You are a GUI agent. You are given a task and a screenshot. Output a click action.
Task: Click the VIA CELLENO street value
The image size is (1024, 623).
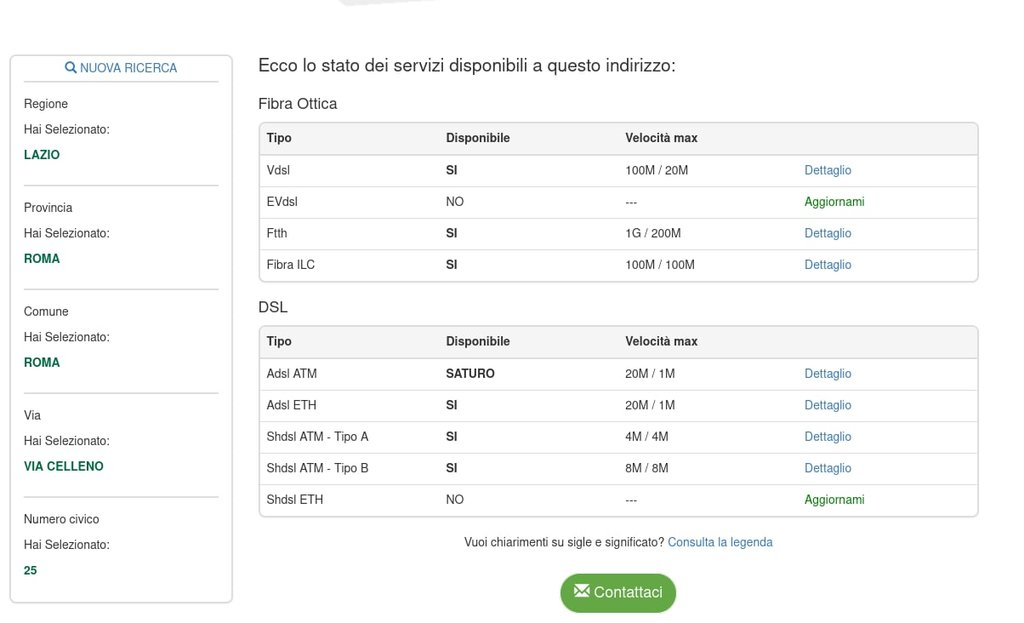point(63,466)
